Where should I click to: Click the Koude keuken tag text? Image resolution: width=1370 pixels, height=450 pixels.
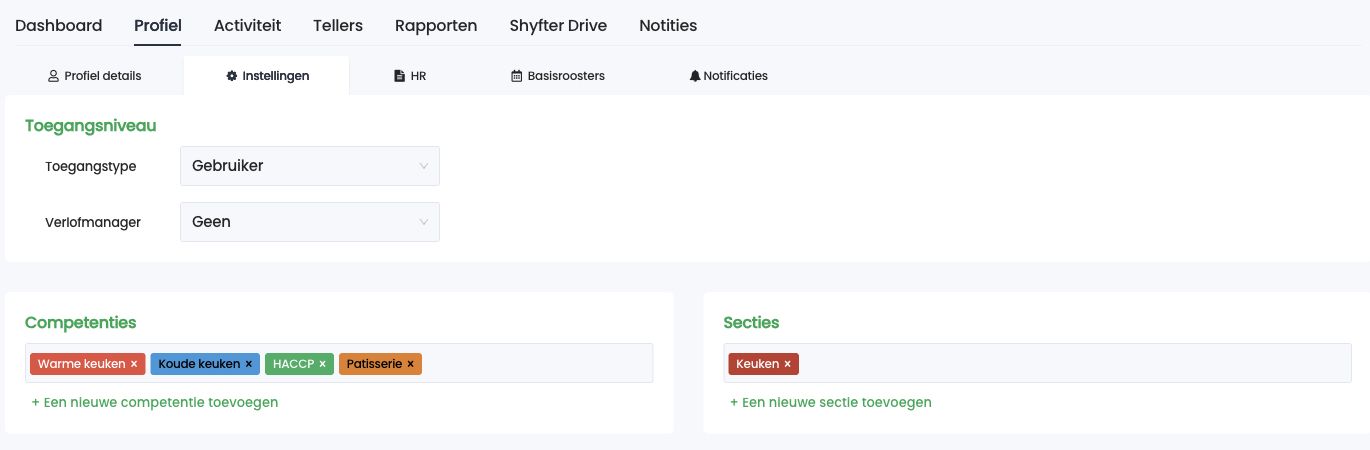pos(199,364)
